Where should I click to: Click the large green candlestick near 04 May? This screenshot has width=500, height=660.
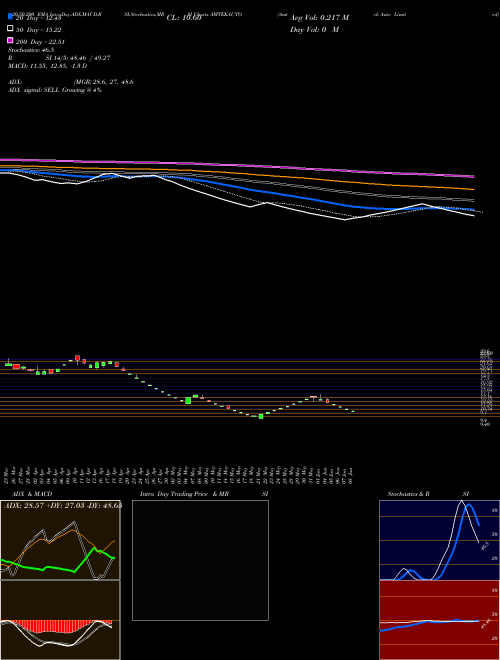coord(188,400)
